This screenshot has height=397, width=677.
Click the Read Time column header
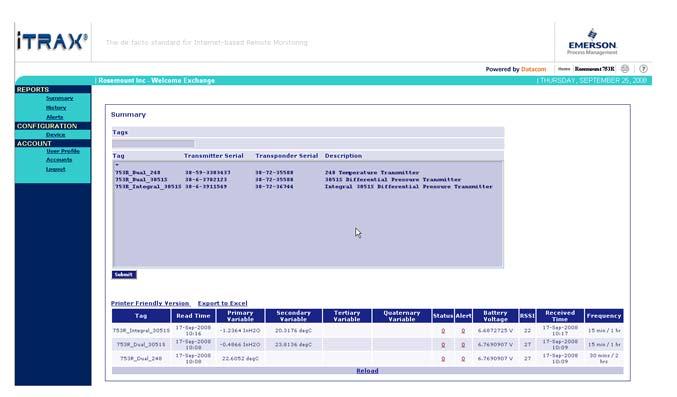193,316
